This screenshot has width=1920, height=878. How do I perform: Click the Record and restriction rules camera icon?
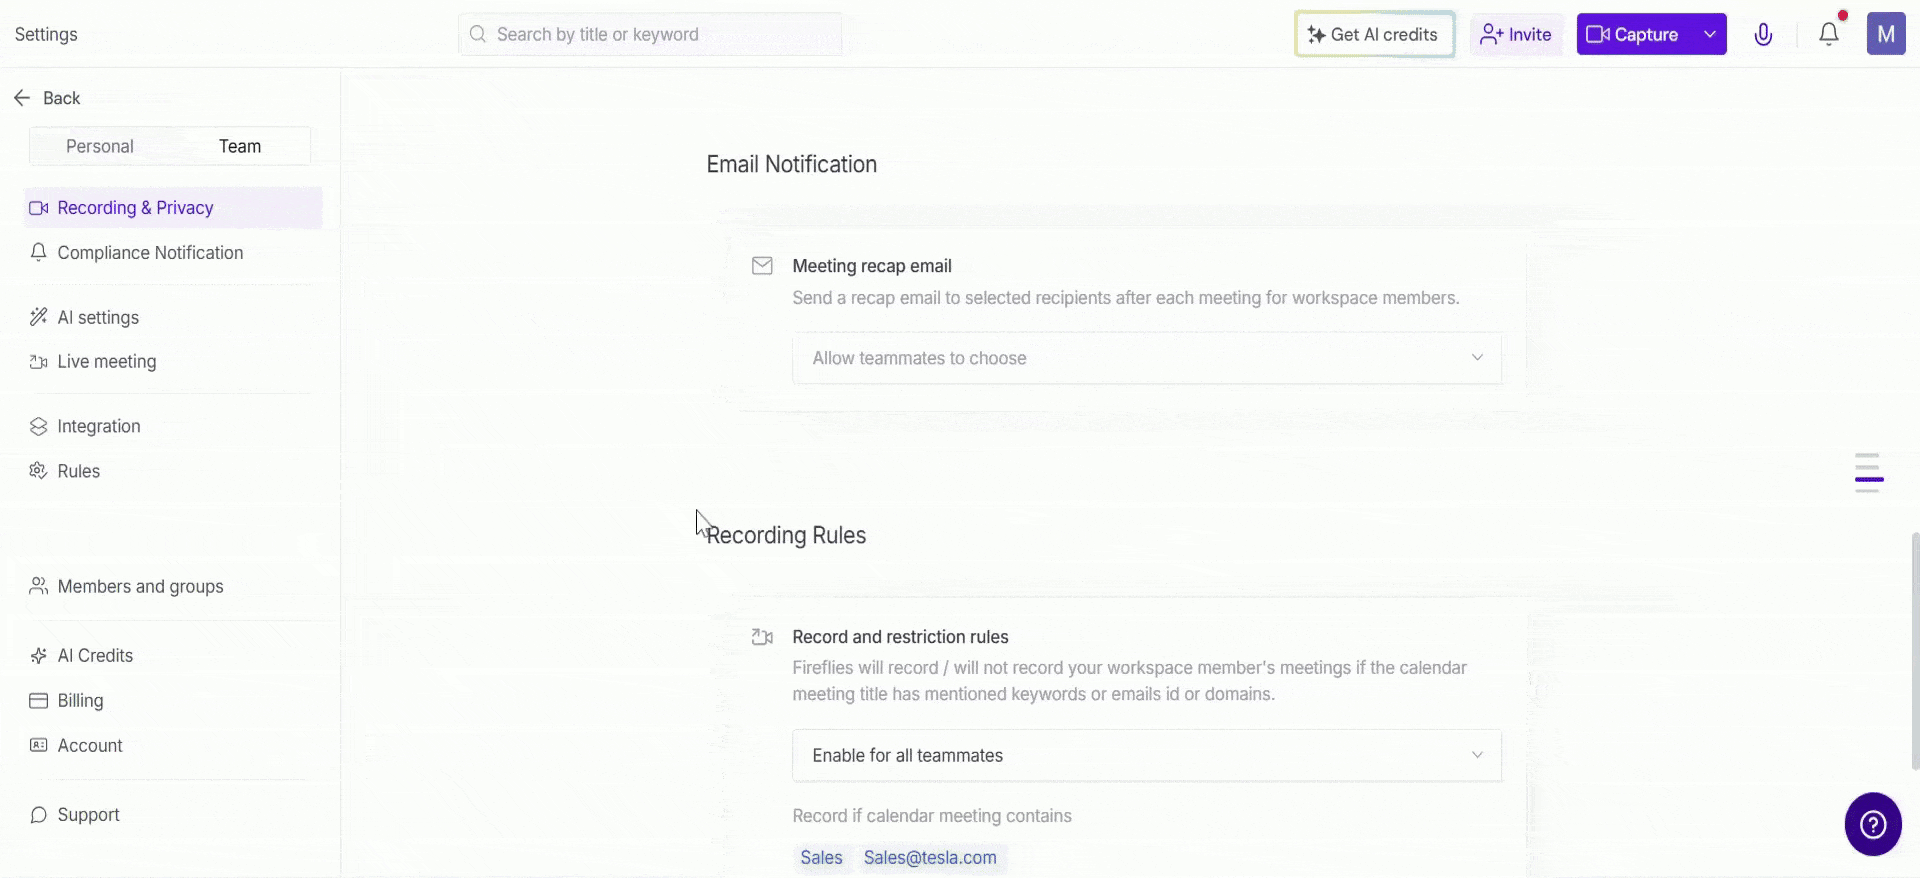[x=762, y=637]
